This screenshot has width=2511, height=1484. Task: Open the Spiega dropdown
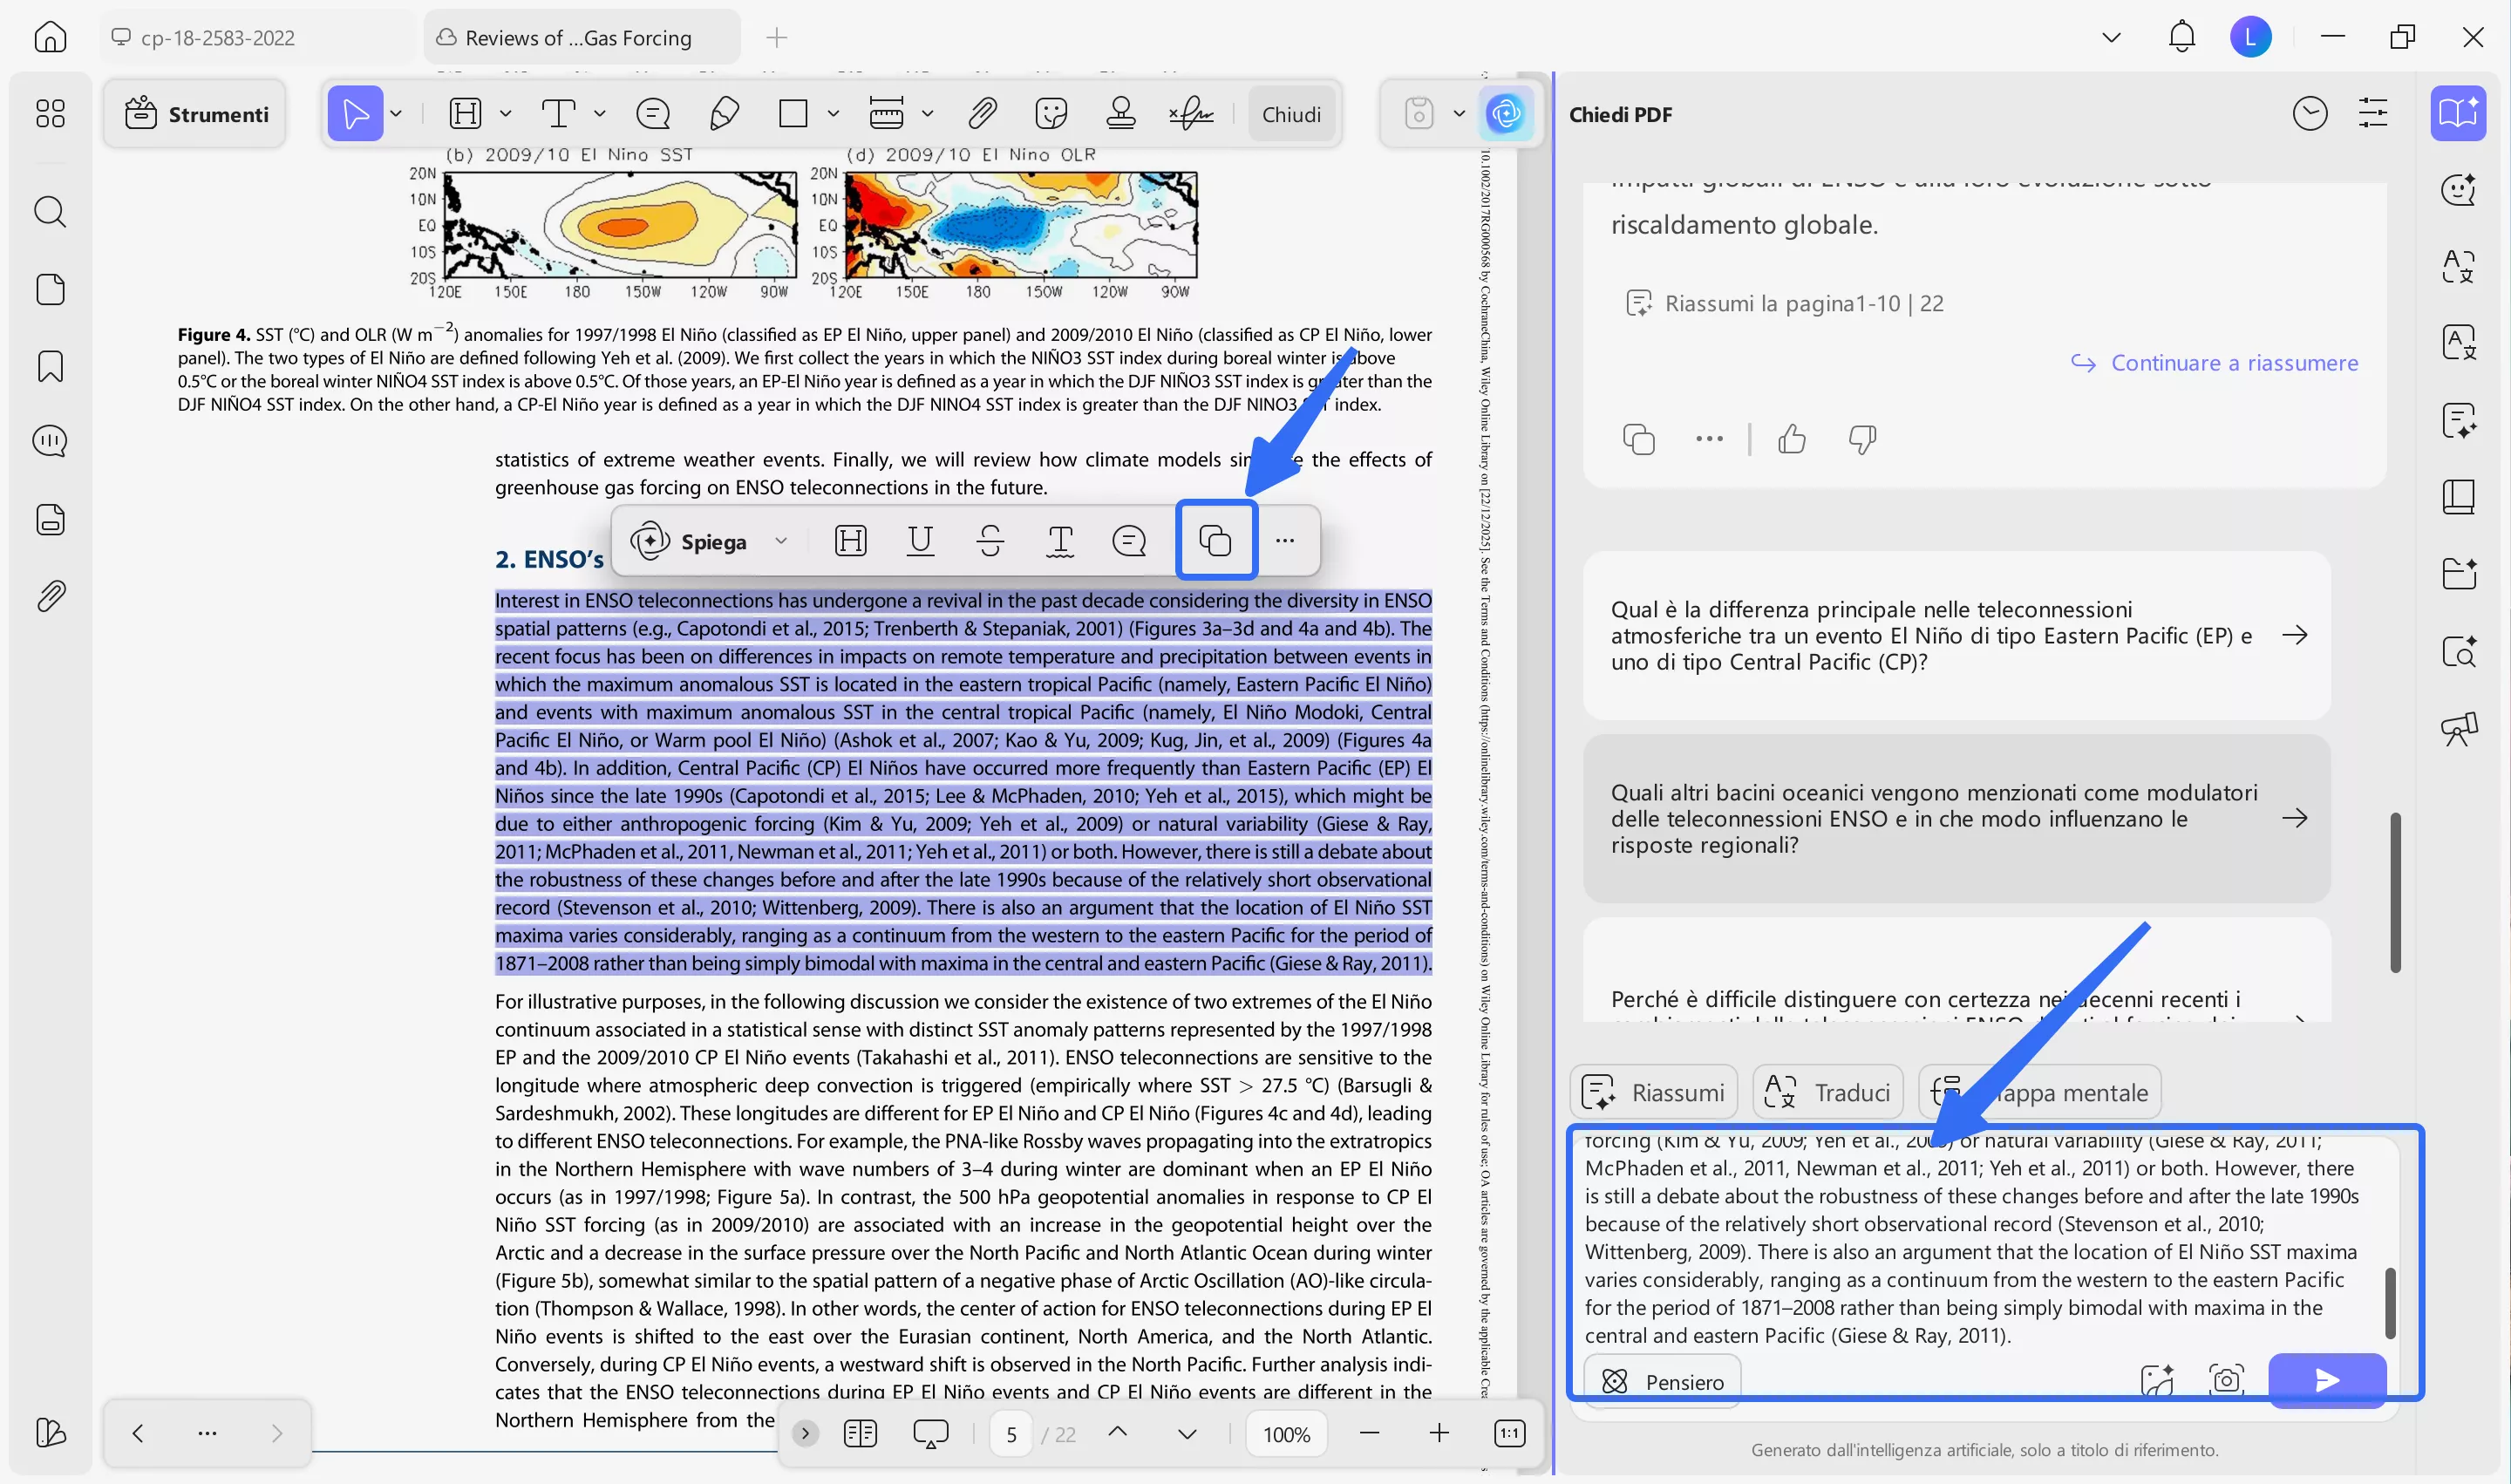click(783, 540)
